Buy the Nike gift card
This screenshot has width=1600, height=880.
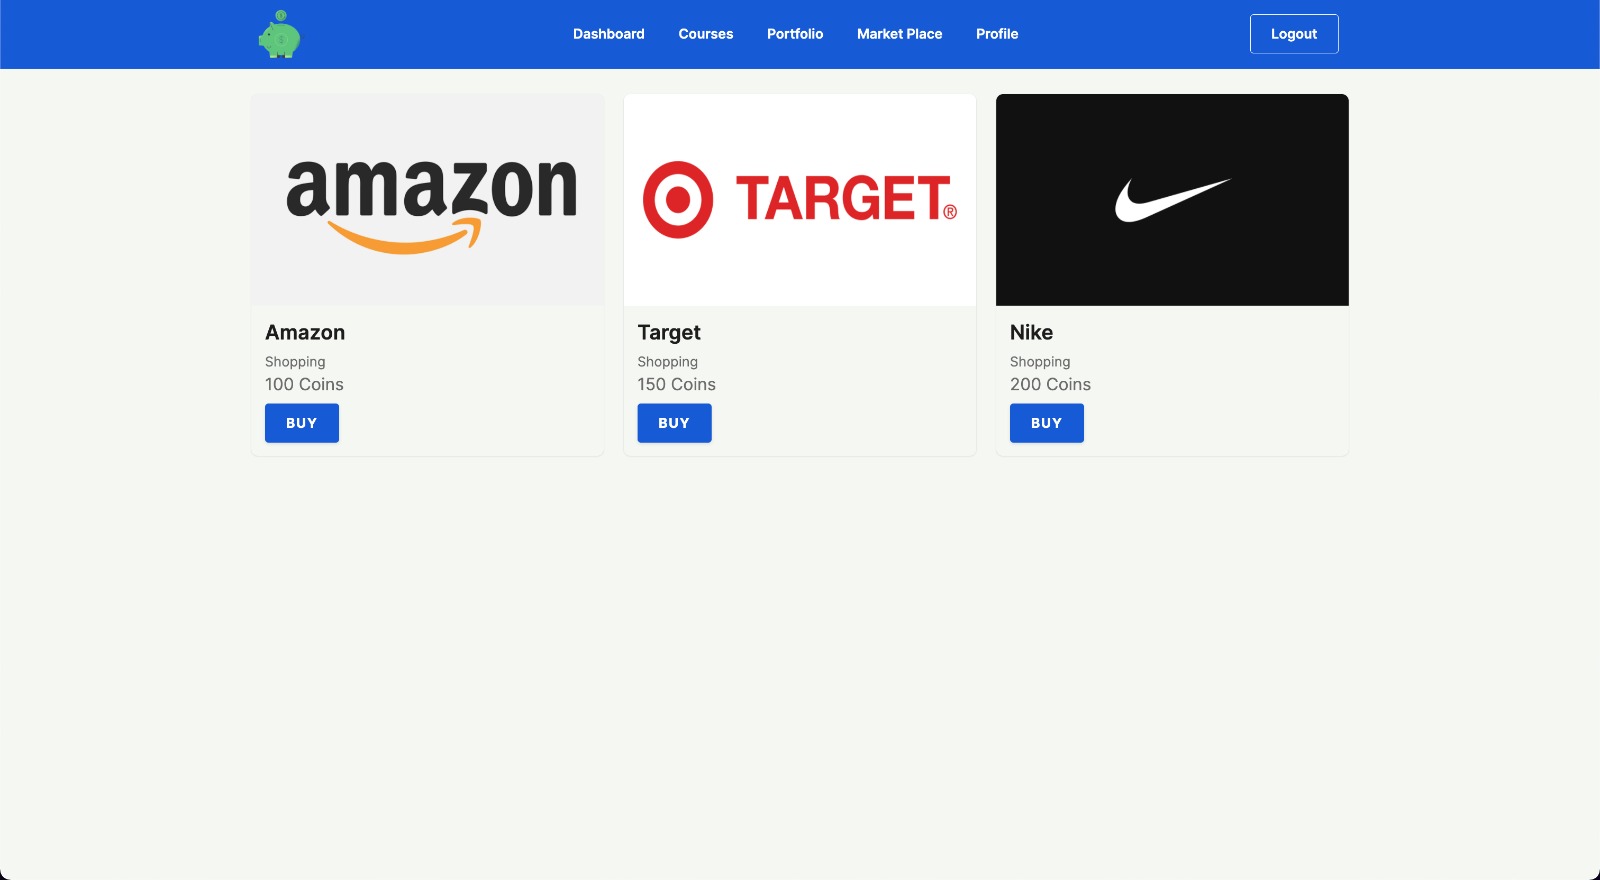tap(1046, 423)
